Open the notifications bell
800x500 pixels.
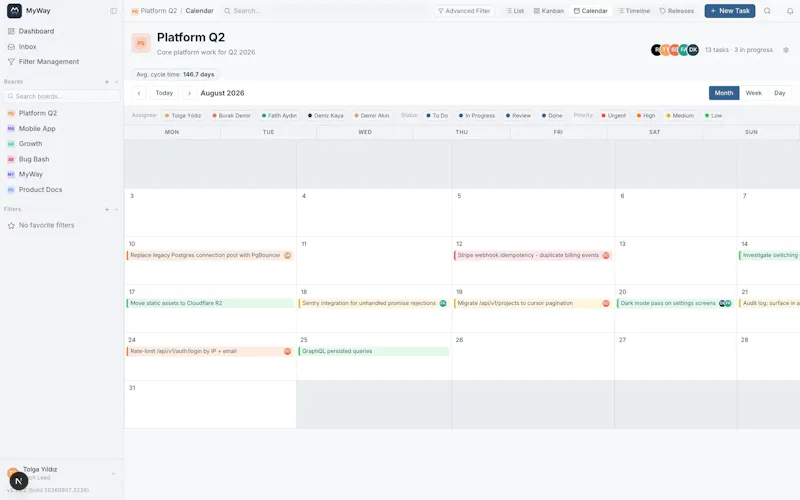(x=790, y=11)
